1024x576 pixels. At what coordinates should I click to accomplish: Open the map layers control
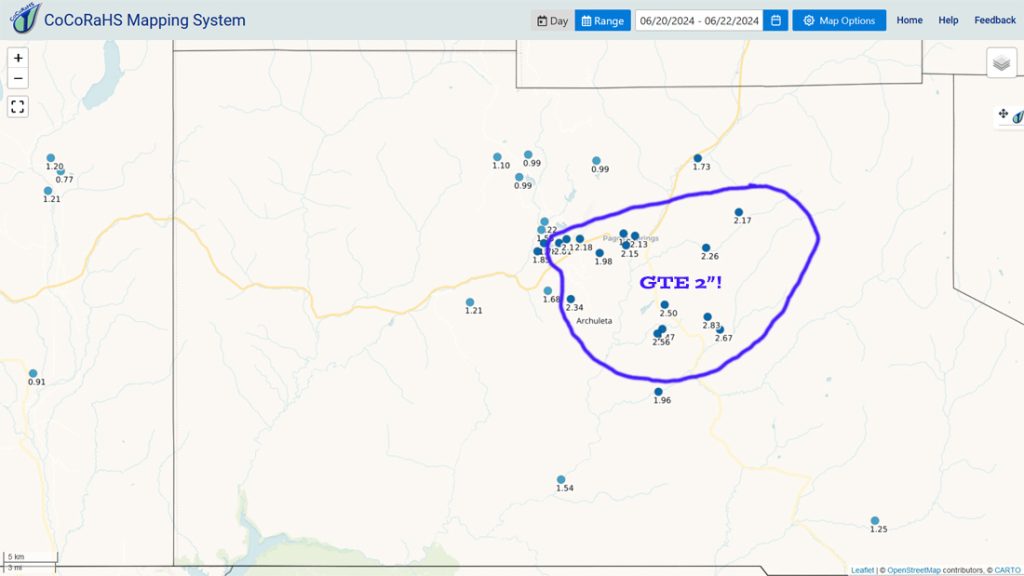[1001, 63]
